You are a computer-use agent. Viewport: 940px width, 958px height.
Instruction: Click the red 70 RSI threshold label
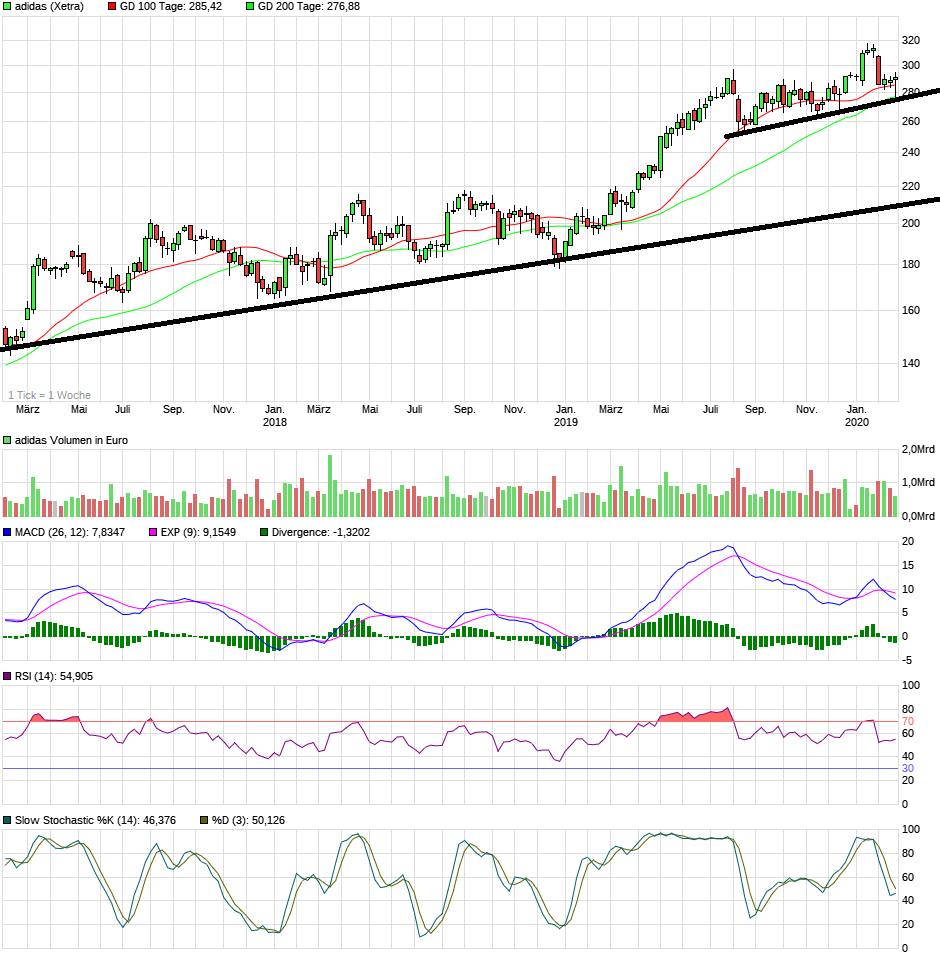pos(908,722)
